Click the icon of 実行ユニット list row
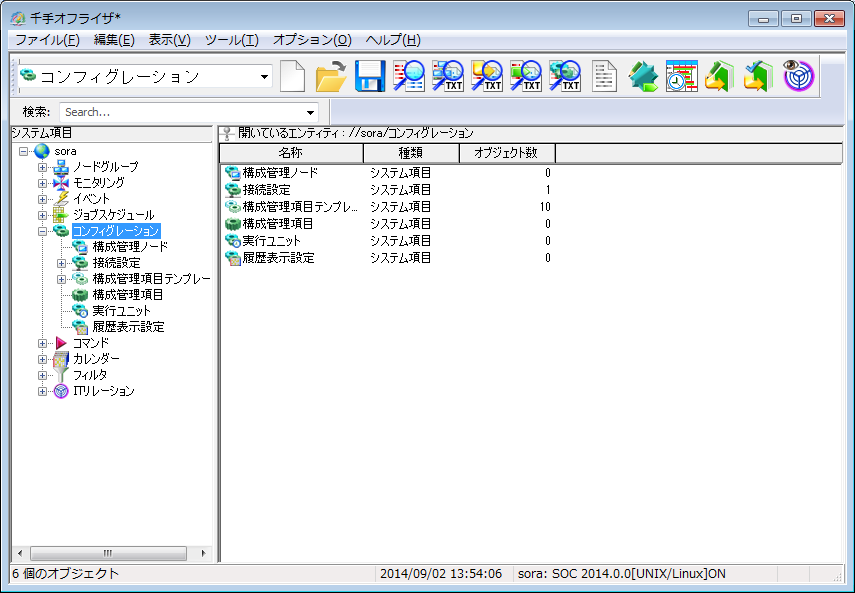 coord(233,240)
